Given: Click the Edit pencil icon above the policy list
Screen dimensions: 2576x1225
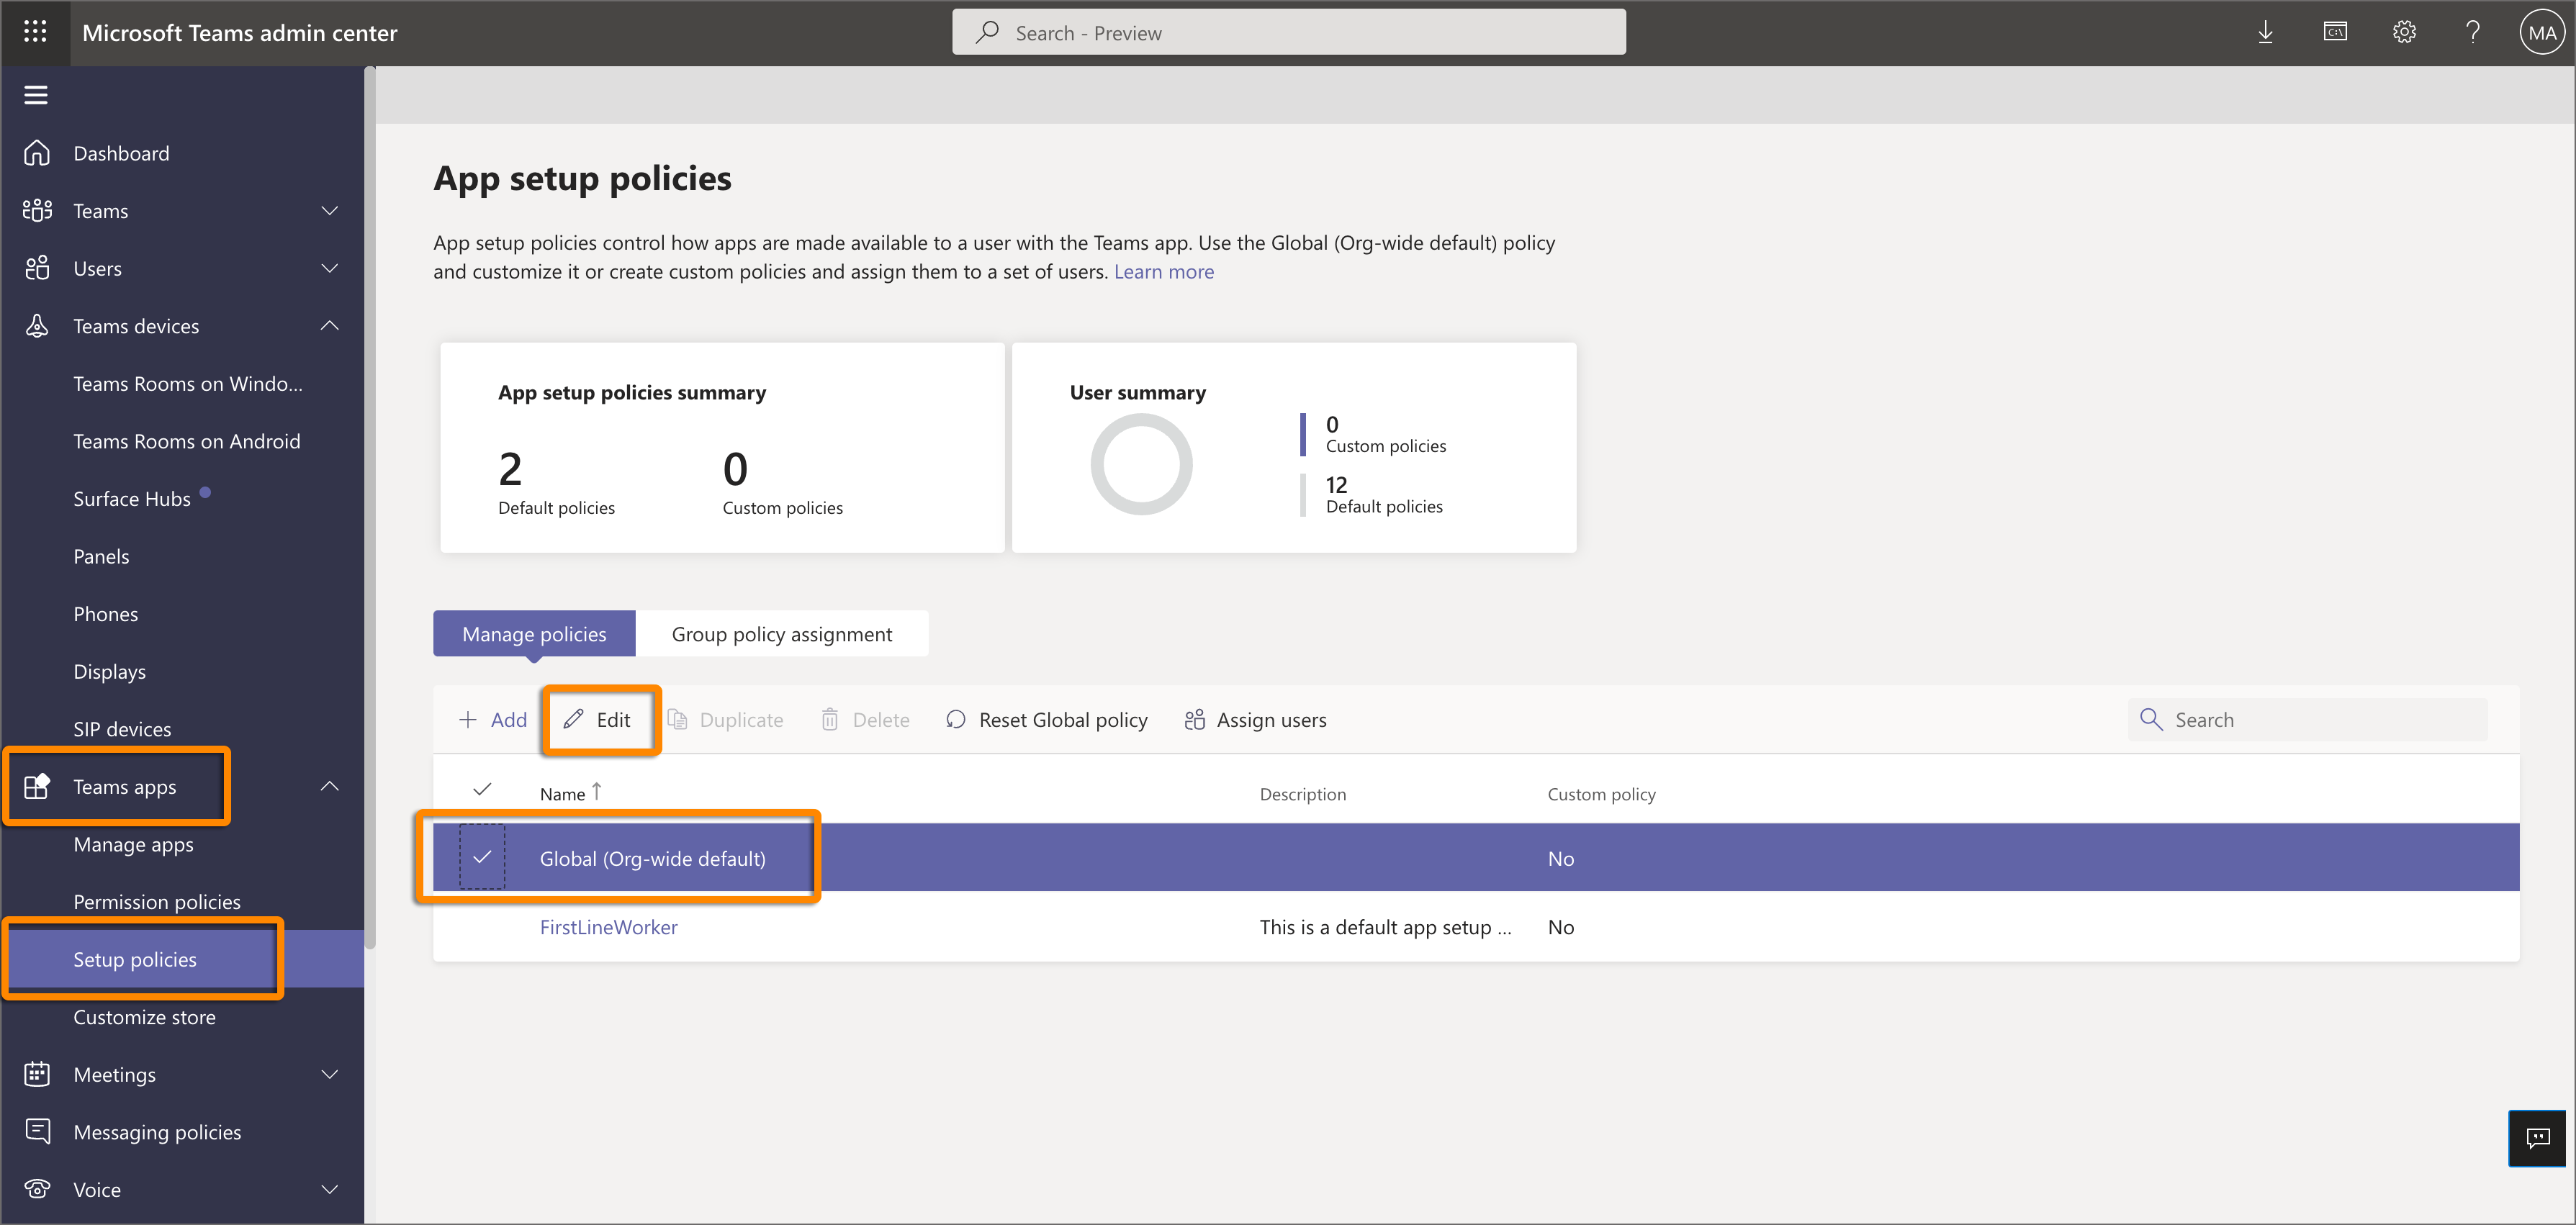Looking at the screenshot, I should pyautogui.click(x=575, y=719).
